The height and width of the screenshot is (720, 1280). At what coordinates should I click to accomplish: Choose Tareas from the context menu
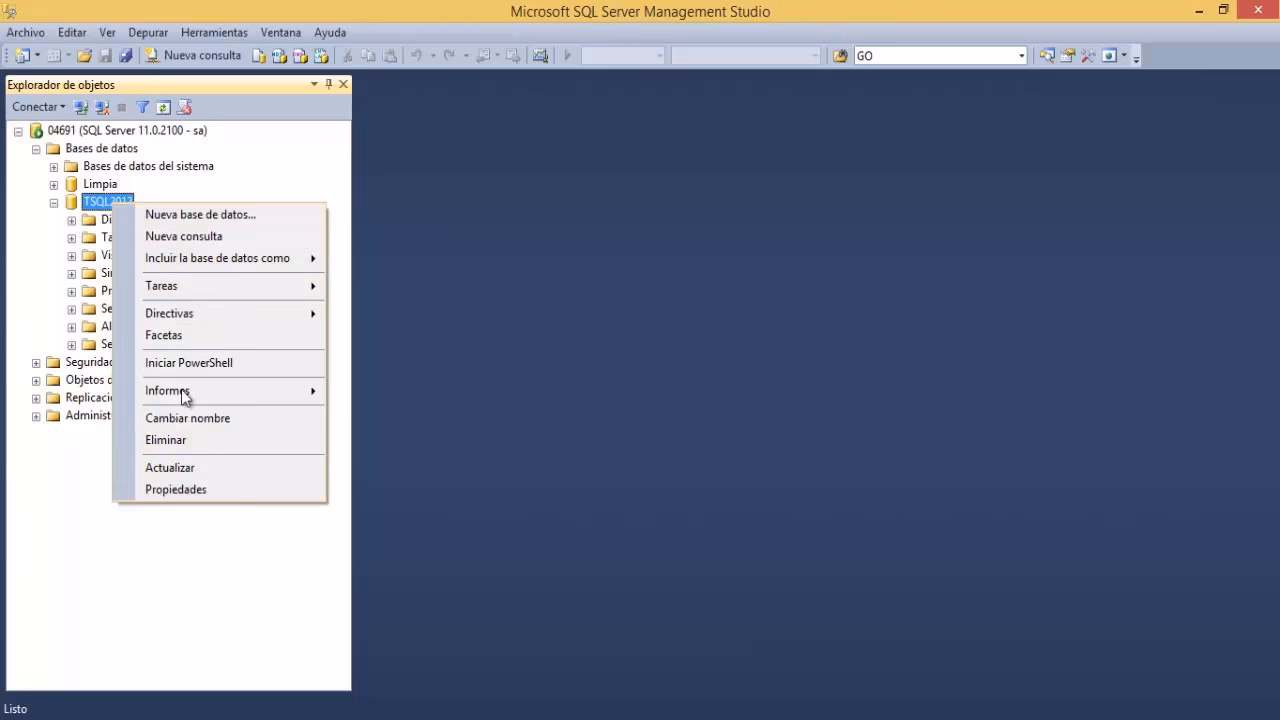161,286
